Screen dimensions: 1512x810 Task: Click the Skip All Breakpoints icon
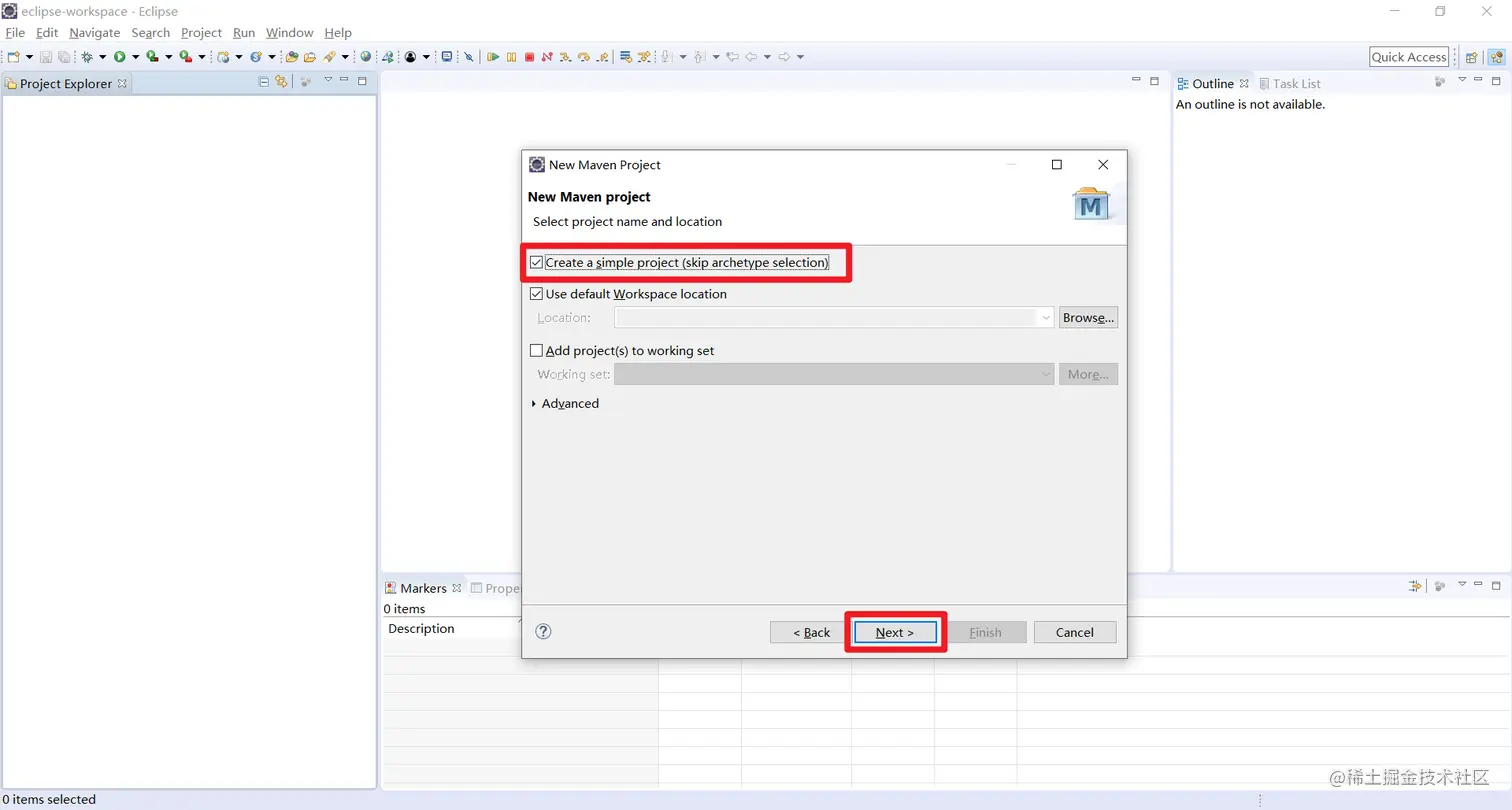click(x=469, y=57)
